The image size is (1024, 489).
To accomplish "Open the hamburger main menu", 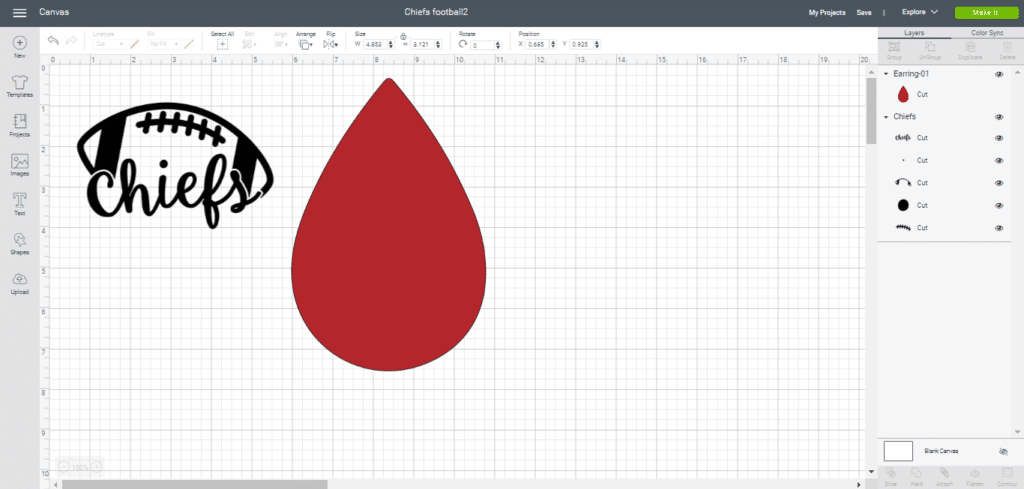I will (19, 12).
